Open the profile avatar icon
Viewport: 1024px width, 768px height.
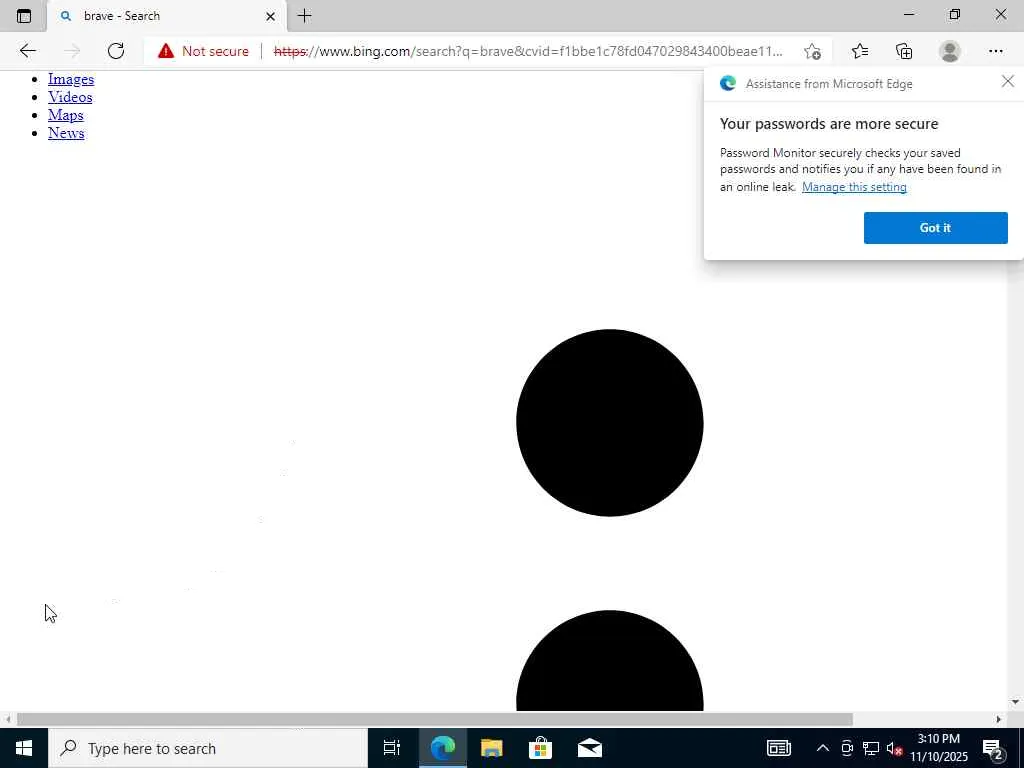(x=950, y=51)
